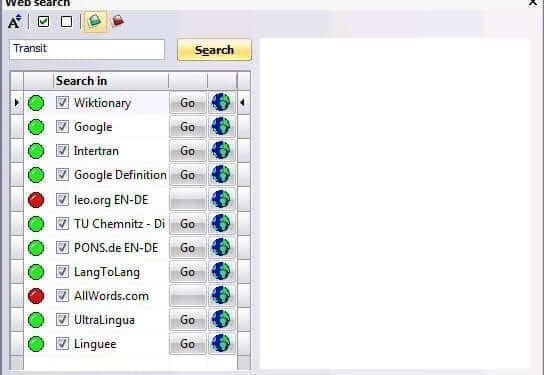Toggle the Linguee checkbox
Screen dimensions: 544x375
tap(62, 343)
